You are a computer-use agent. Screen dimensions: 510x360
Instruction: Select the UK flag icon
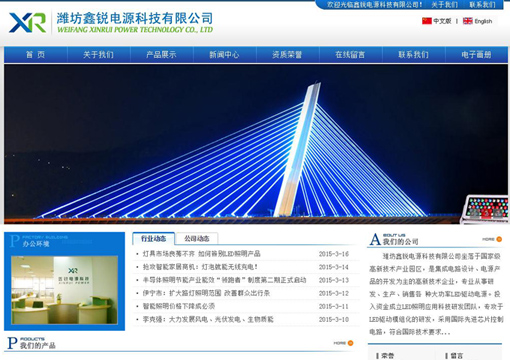pyautogui.click(x=468, y=21)
